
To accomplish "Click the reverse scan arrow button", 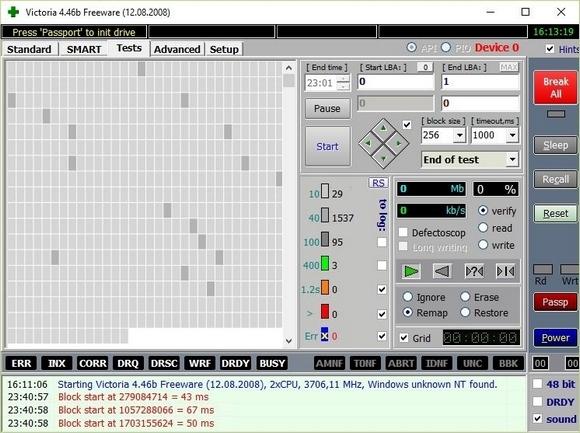I will click(442, 271).
